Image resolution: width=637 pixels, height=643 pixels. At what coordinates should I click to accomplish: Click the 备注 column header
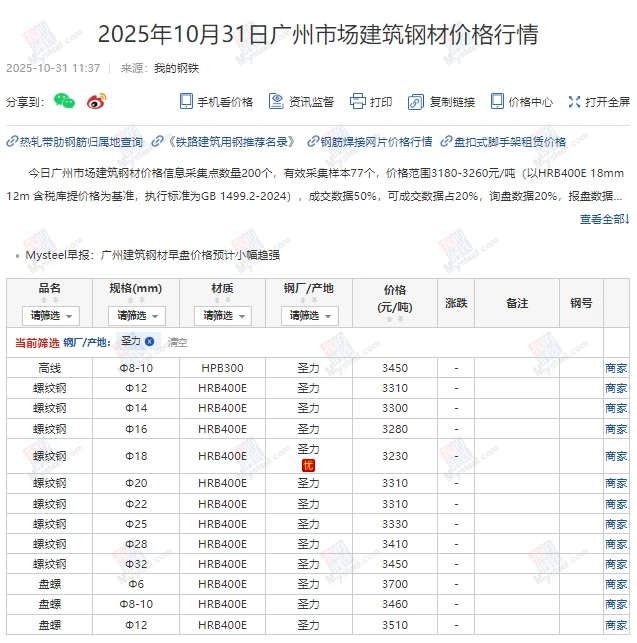(x=517, y=303)
